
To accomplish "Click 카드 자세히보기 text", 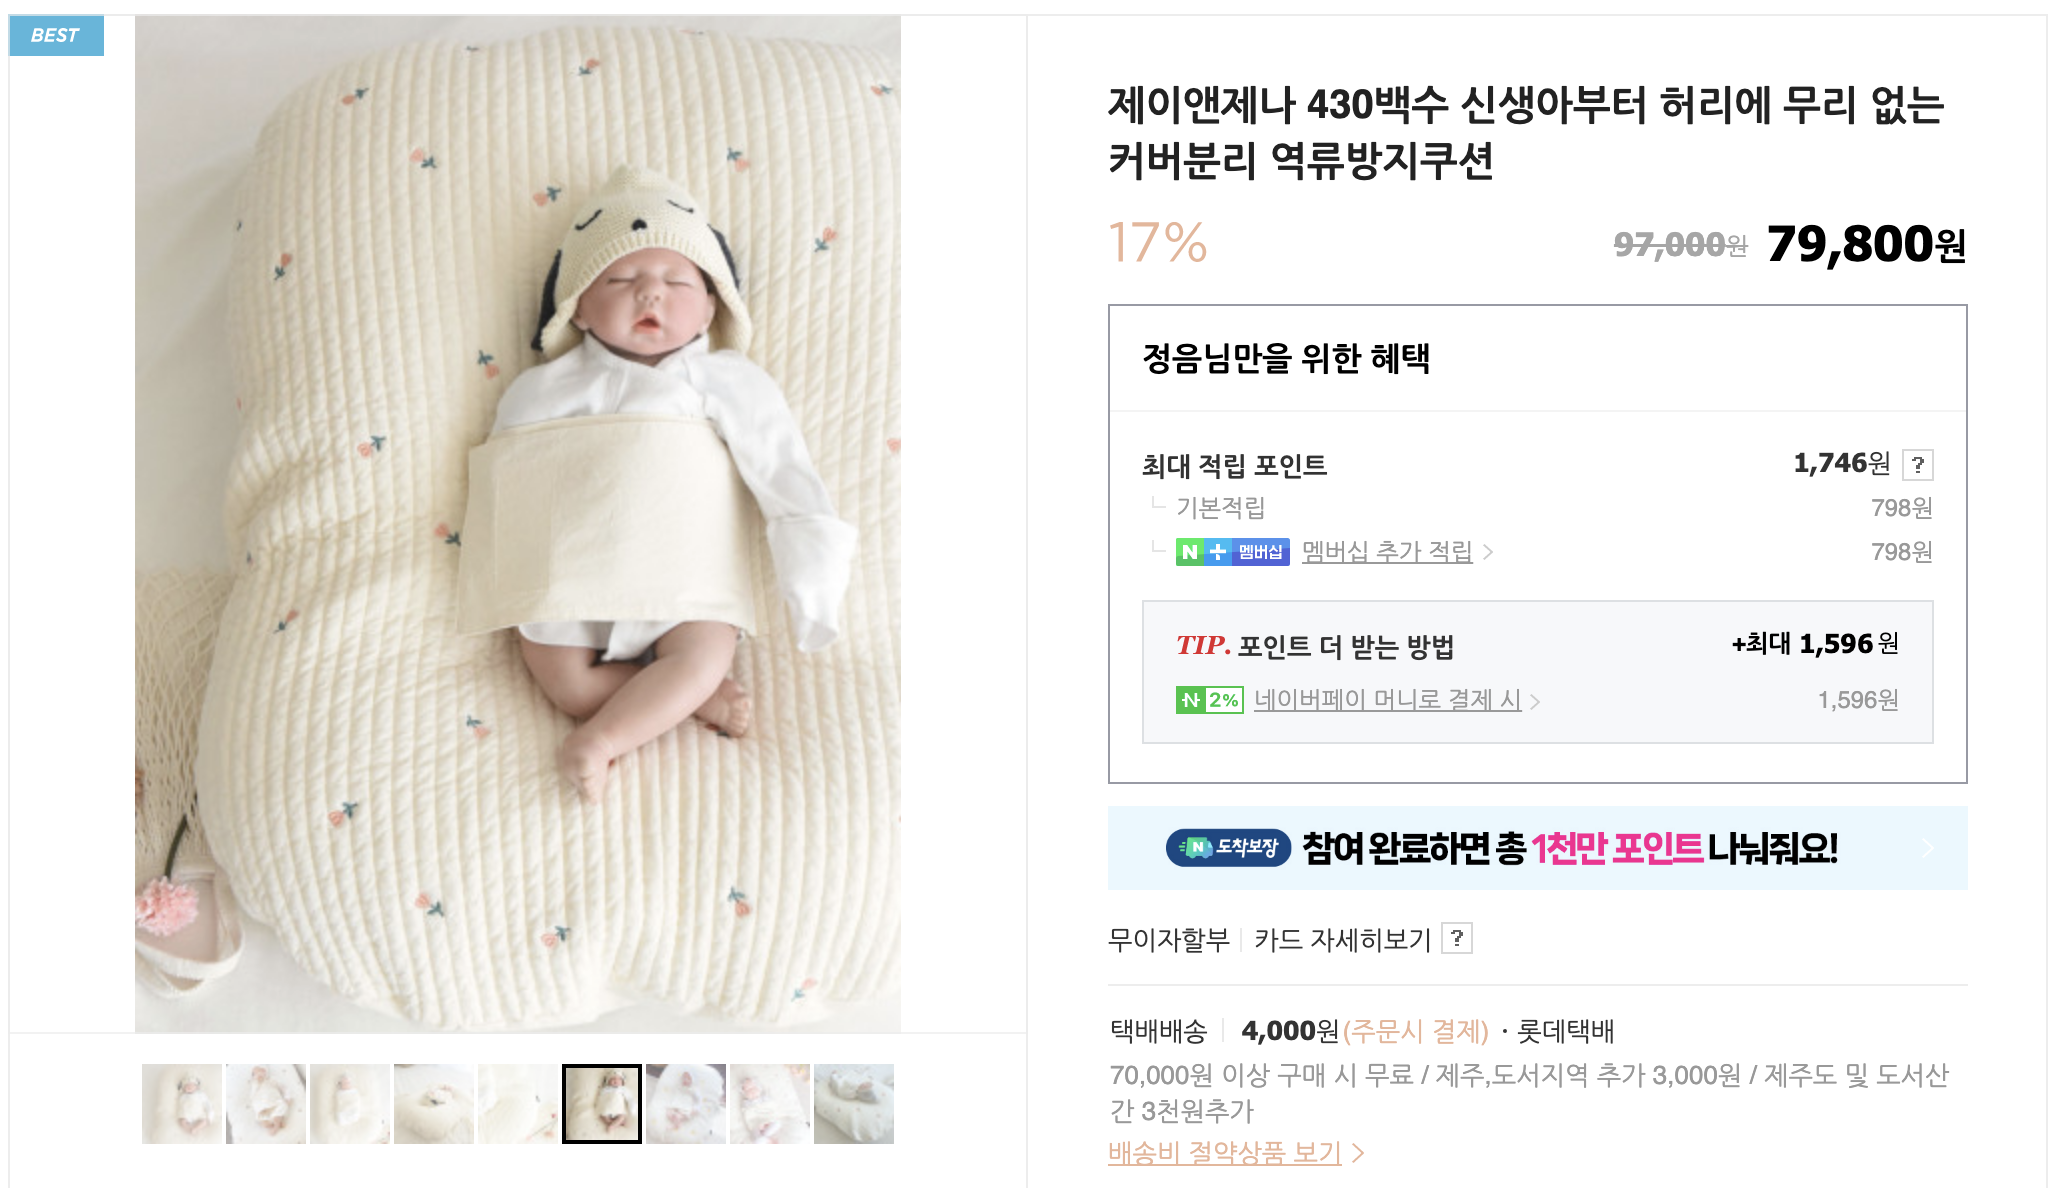I will tap(1342, 939).
